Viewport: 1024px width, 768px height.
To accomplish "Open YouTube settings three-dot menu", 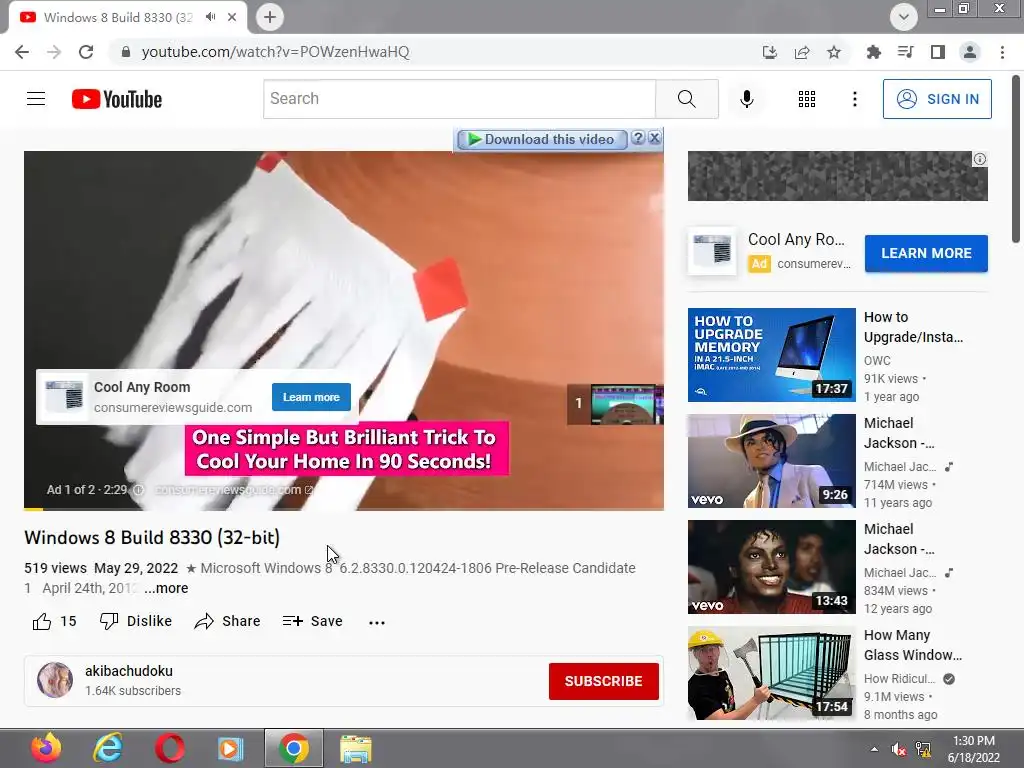I will tap(854, 99).
